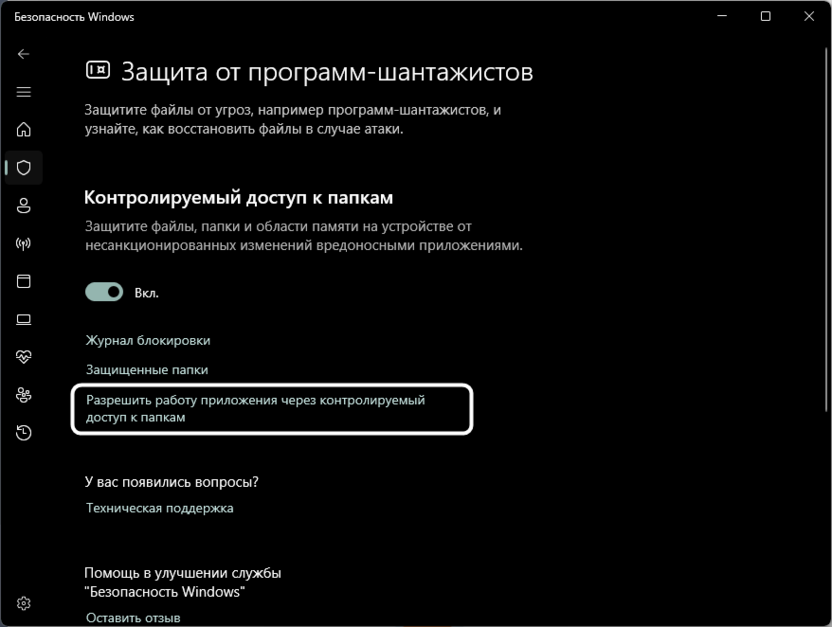Turn off Controlled folder access toggle

[x=104, y=292]
